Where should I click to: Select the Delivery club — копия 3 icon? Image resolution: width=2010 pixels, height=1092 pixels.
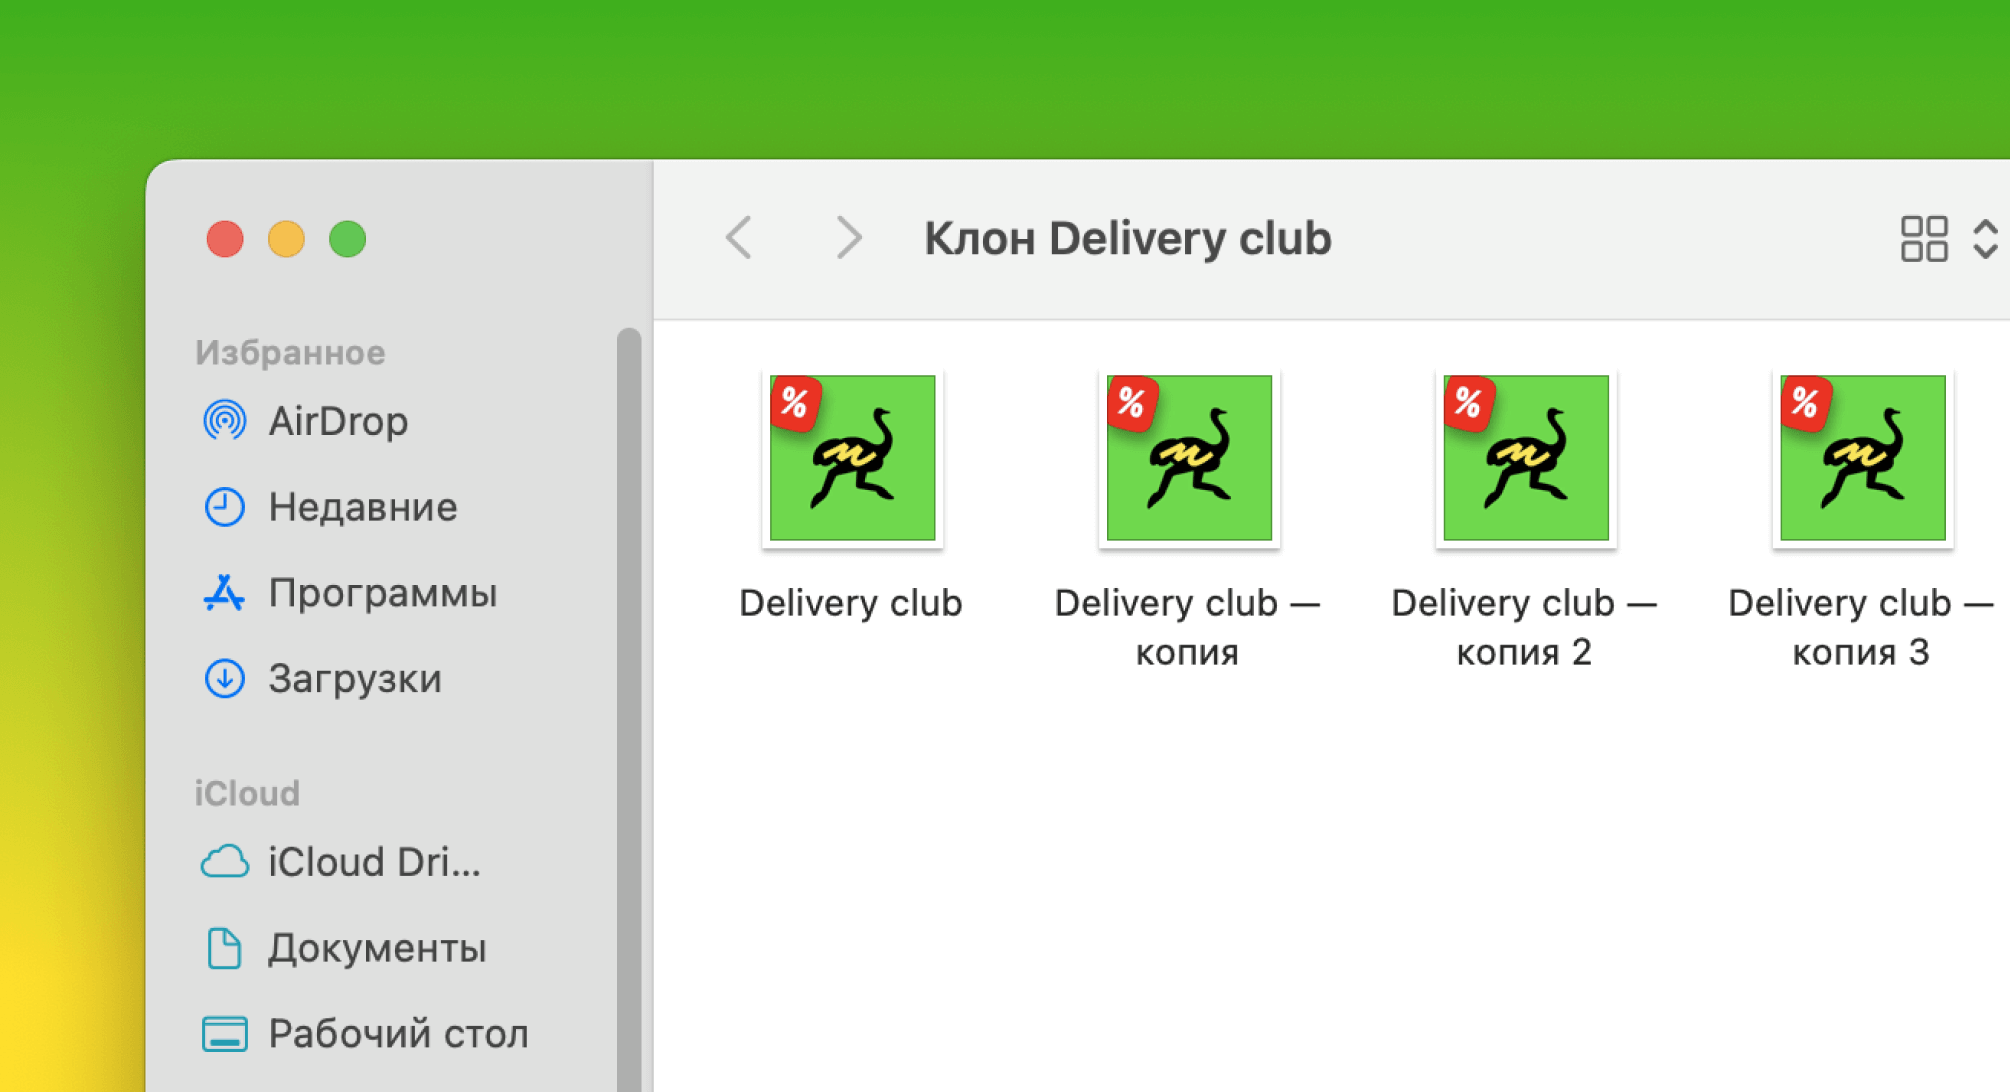pyautogui.click(x=1863, y=458)
